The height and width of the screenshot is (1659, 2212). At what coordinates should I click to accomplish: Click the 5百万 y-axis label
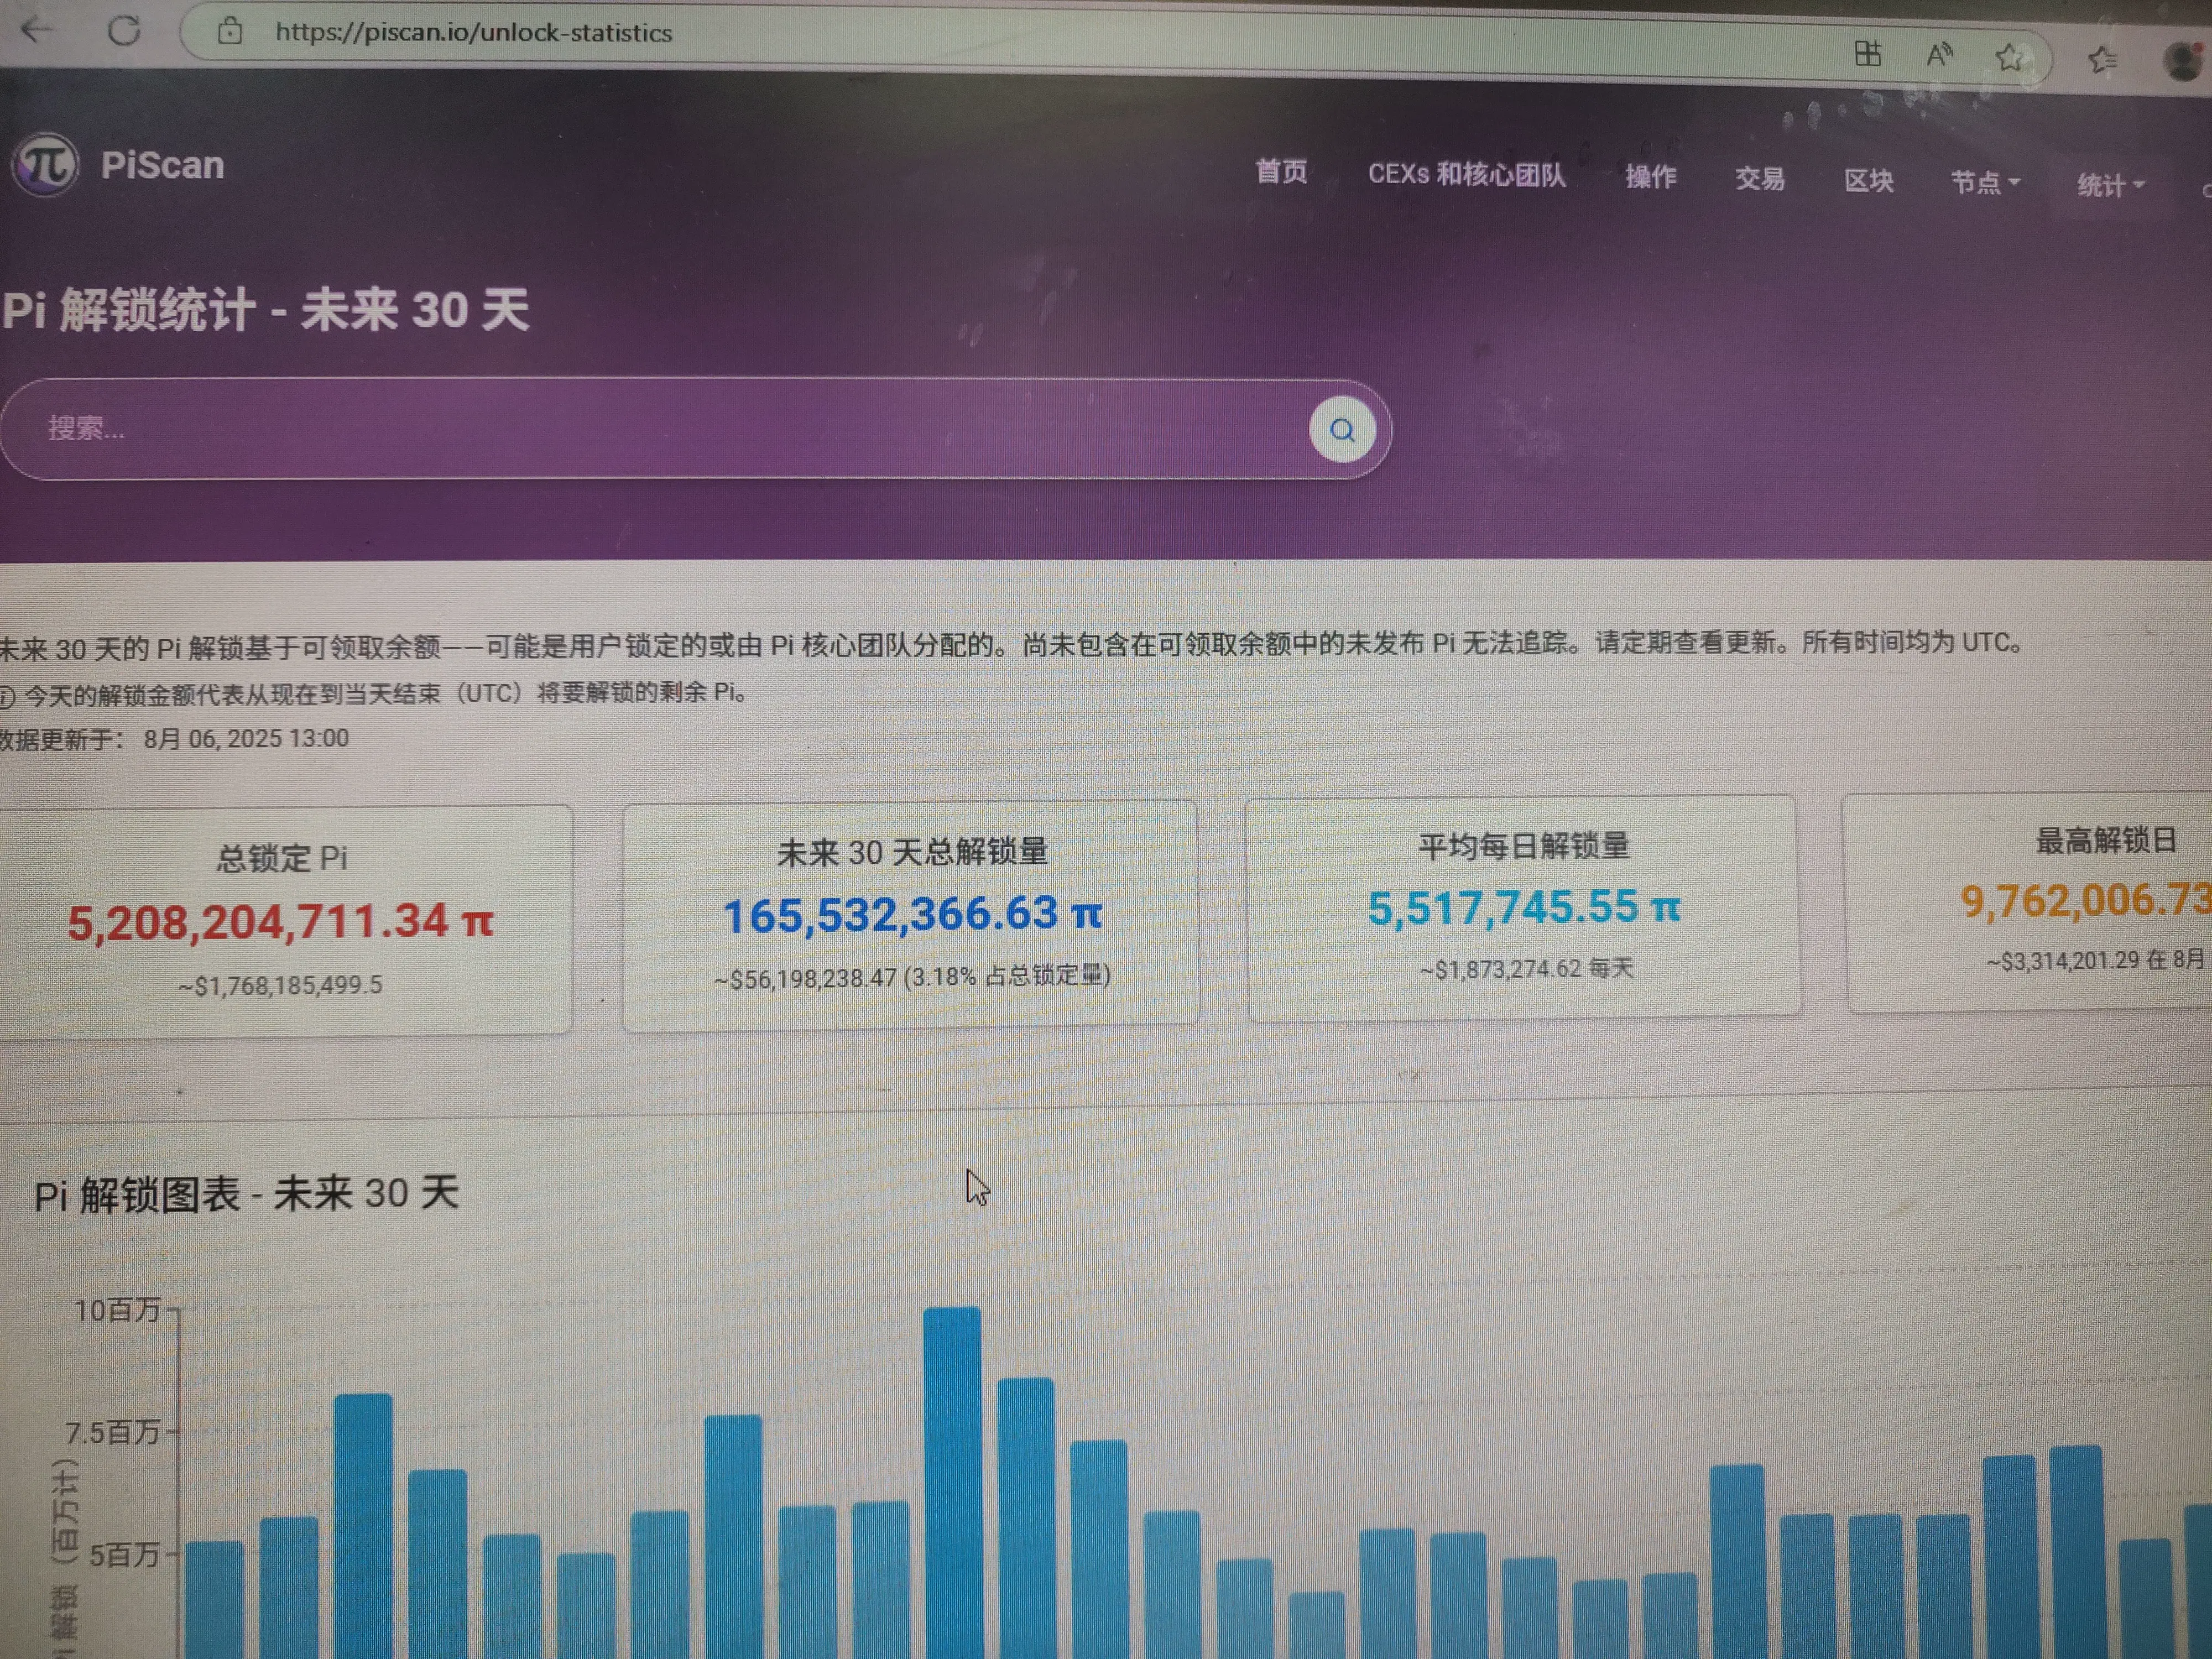(x=125, y=1555)
